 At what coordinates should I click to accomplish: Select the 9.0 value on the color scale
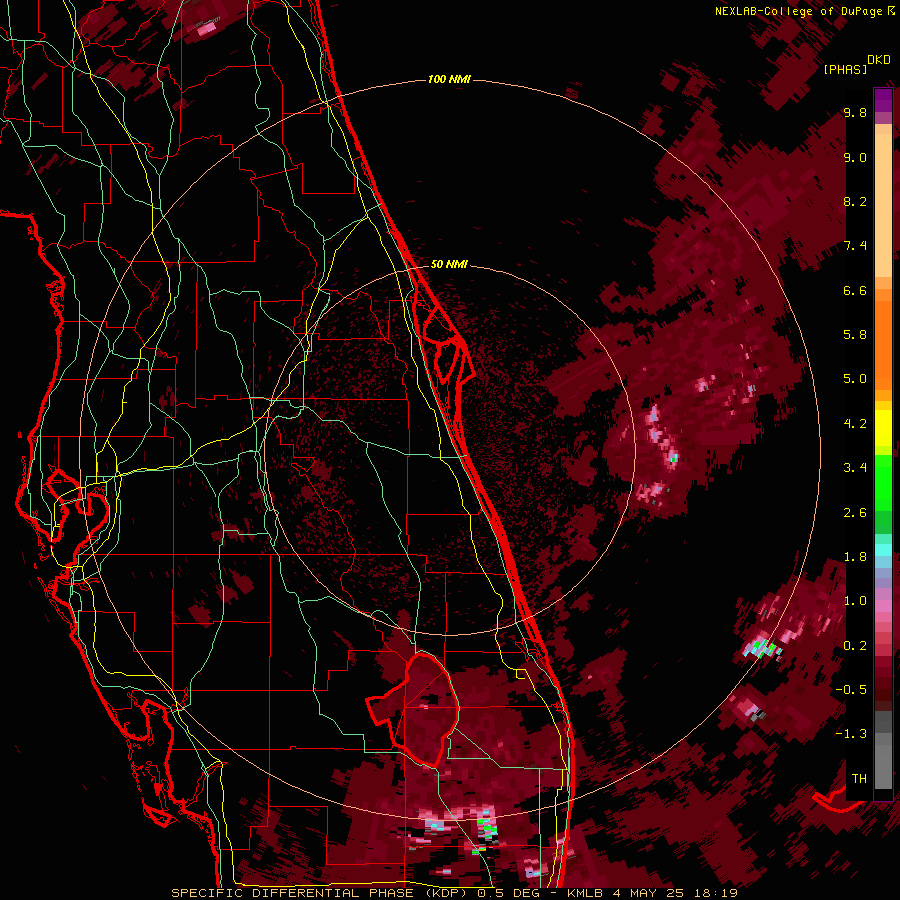coord(855,158)
